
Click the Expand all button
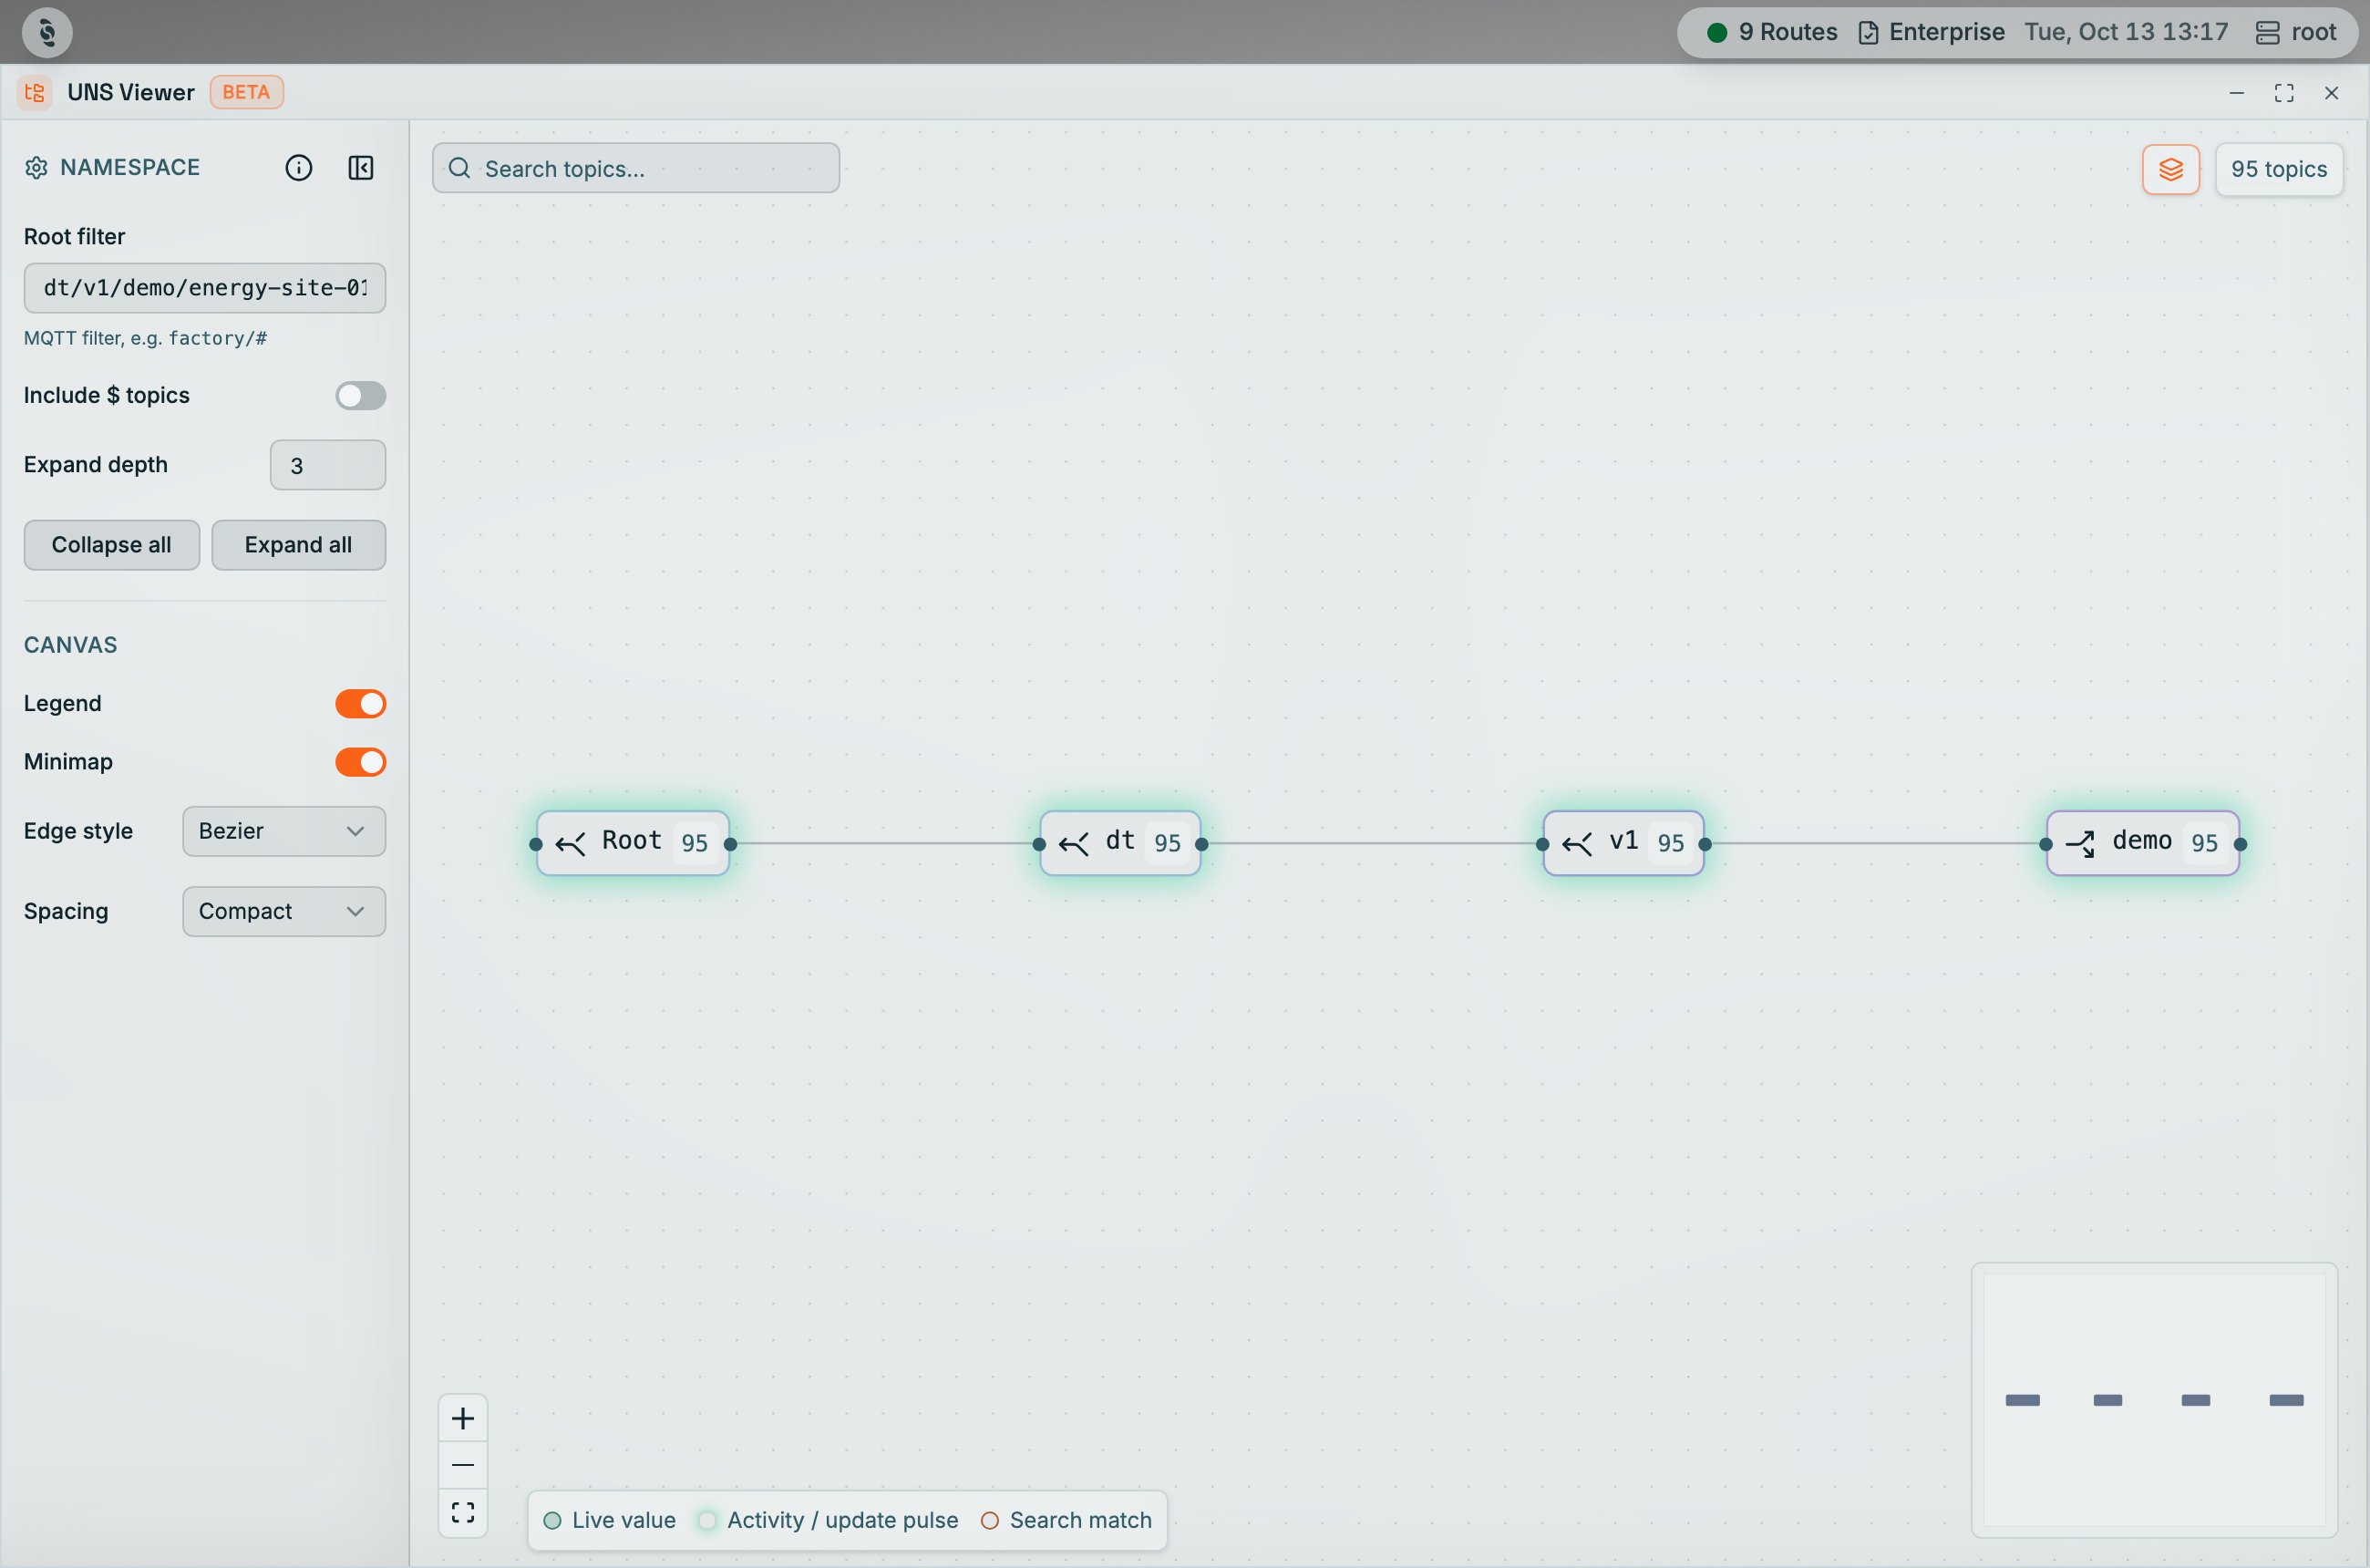(298, 545)
